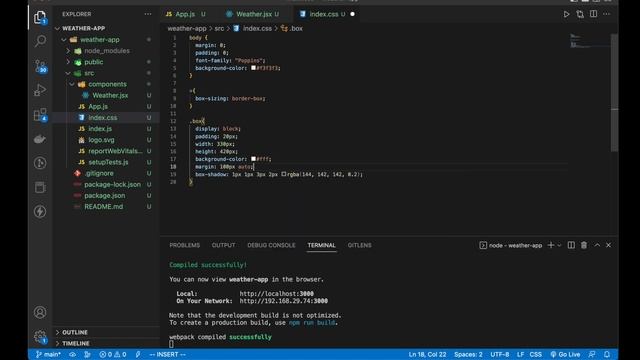Open Source Control view icon
640x360 pixels.
click(x=40, y=66)
